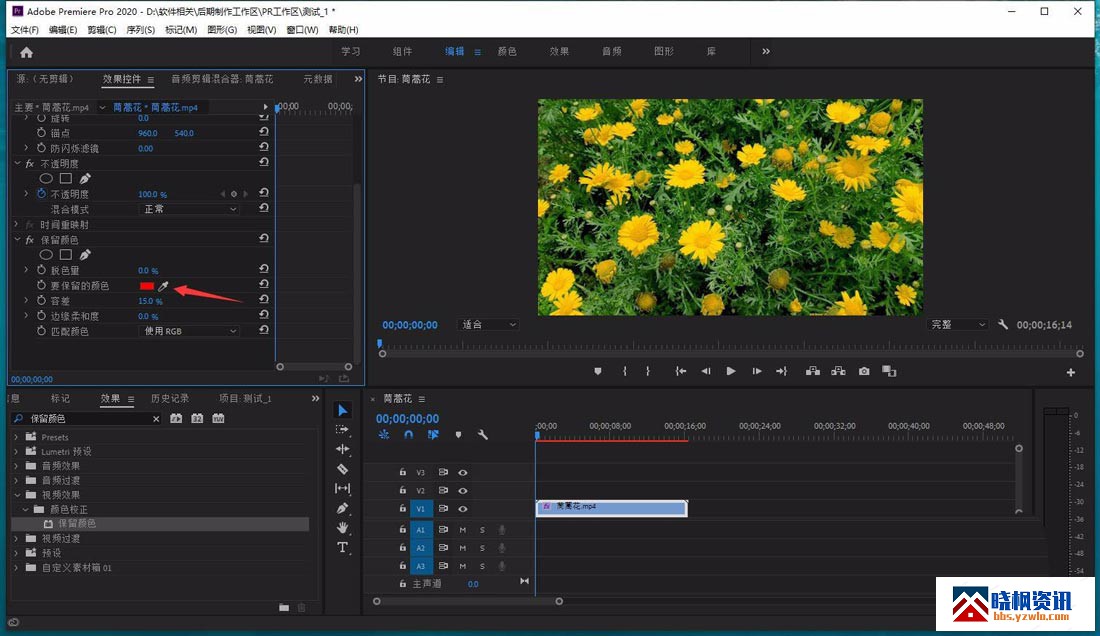
Task: Select the Razor tool
Action: point(342,468)
